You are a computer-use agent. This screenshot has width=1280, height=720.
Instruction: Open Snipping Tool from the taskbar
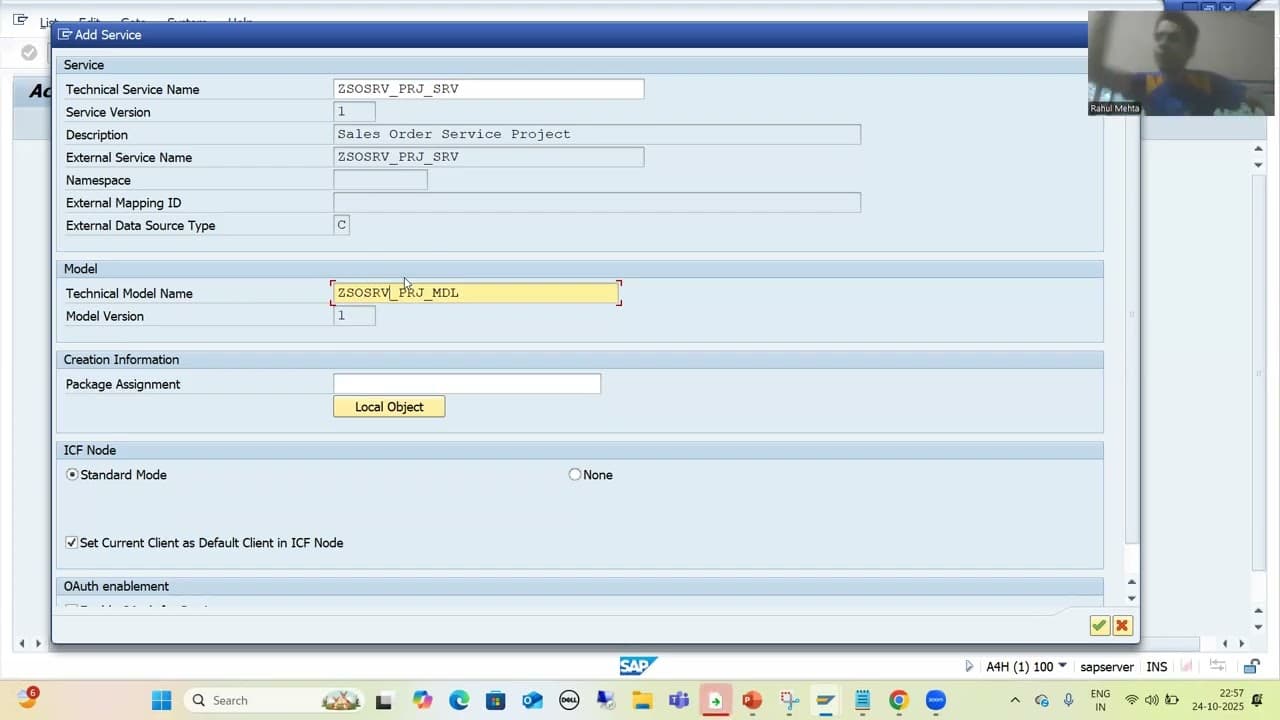789,700
